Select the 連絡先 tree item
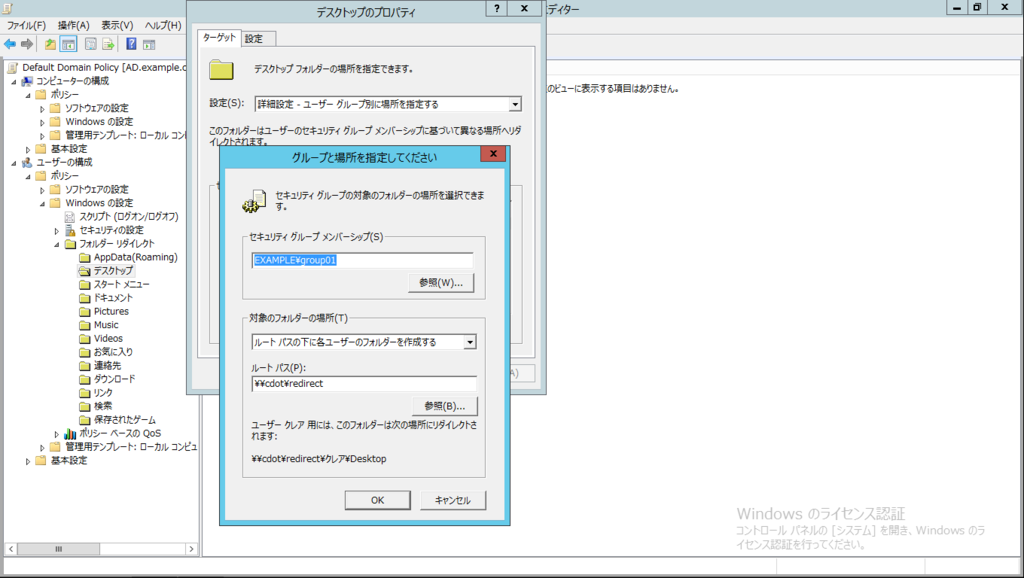Screen dimensions: 1024x578 107,366
